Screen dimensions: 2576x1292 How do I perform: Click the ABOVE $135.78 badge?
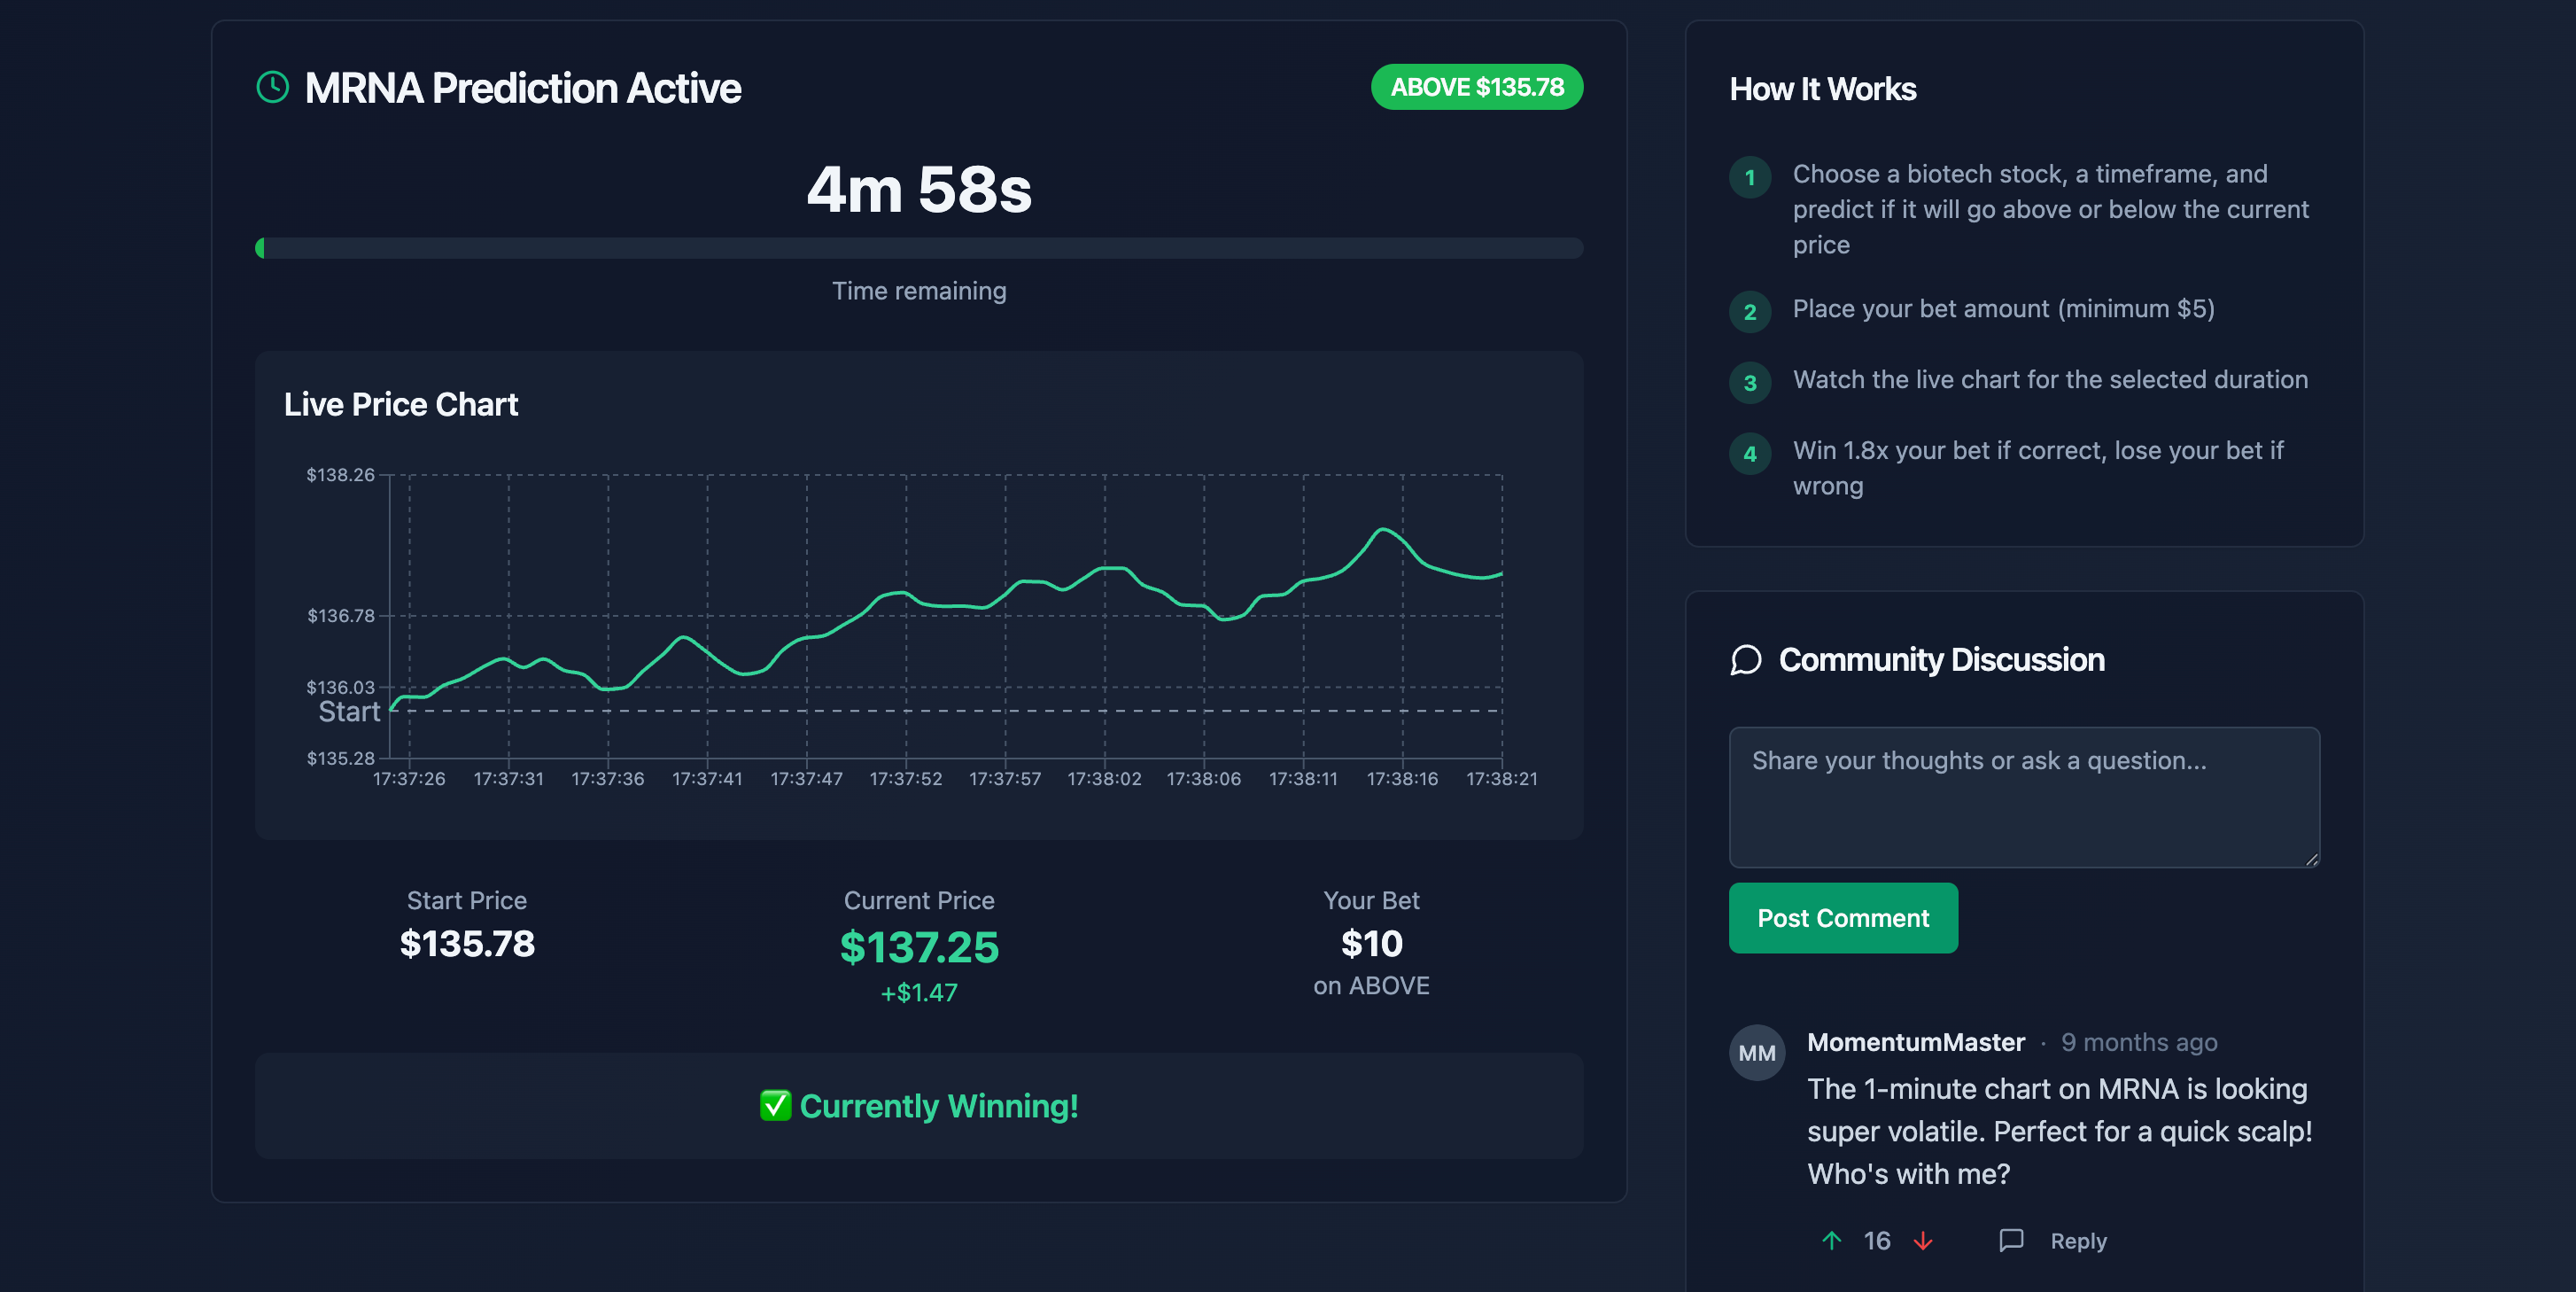(x=1476, y=87)
